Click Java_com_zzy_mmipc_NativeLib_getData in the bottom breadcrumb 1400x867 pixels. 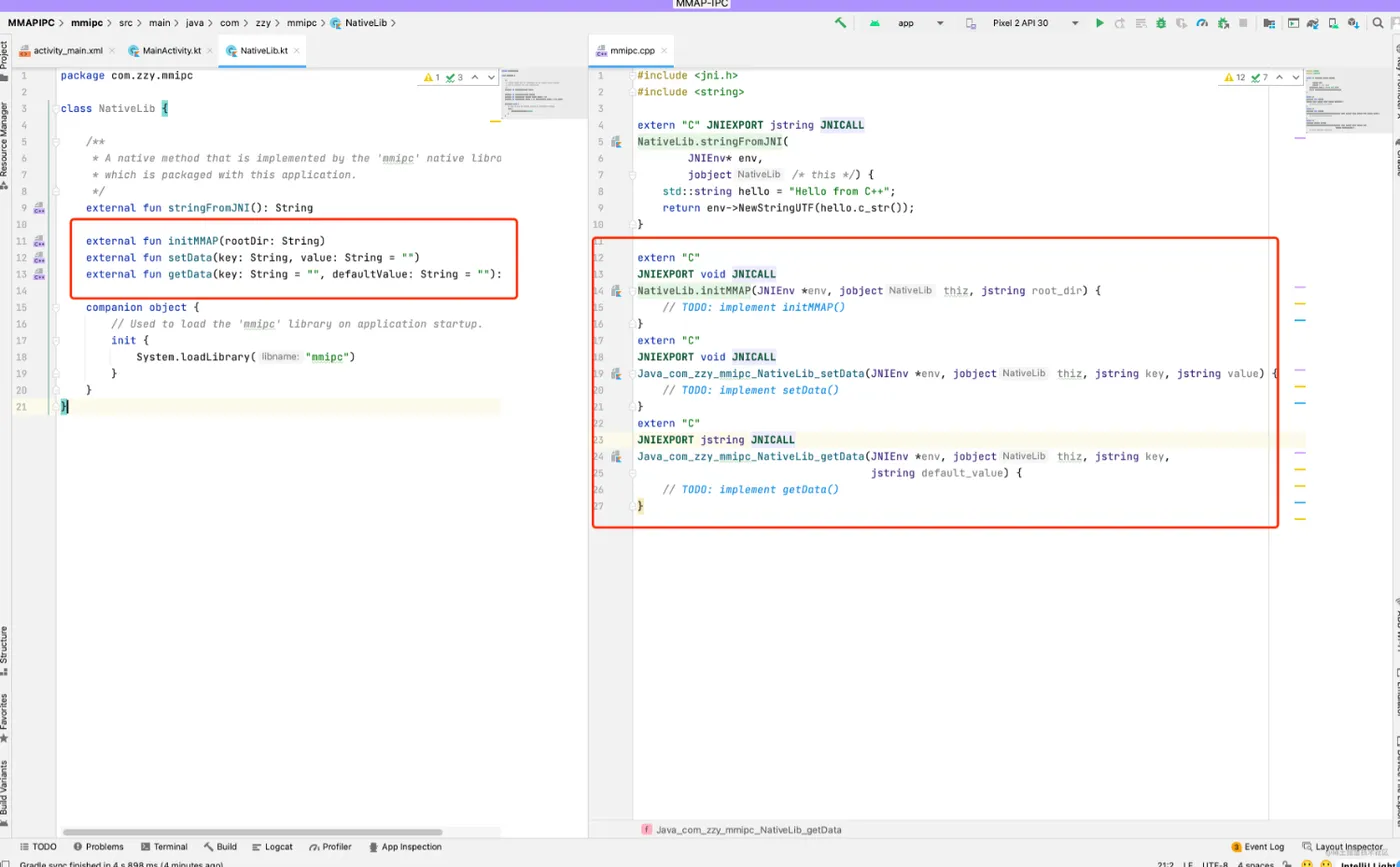click(x=748, y=830)
